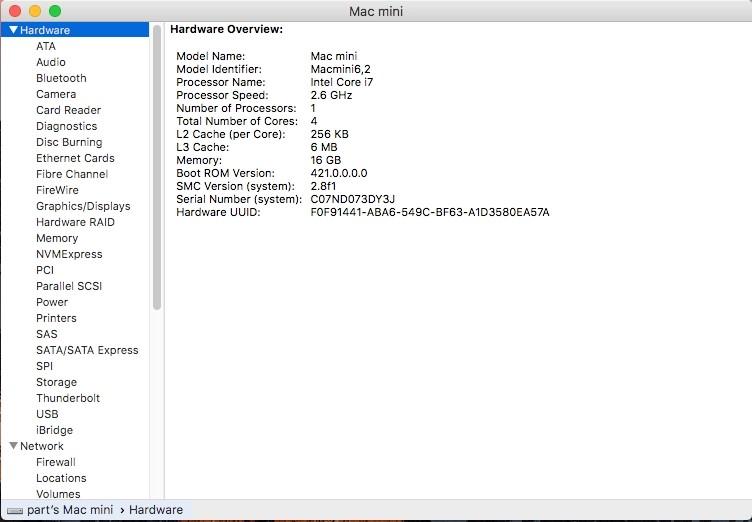The image size is (752, 522).
Task: Open NVMExpress section
Action: (x=69, y=254)
